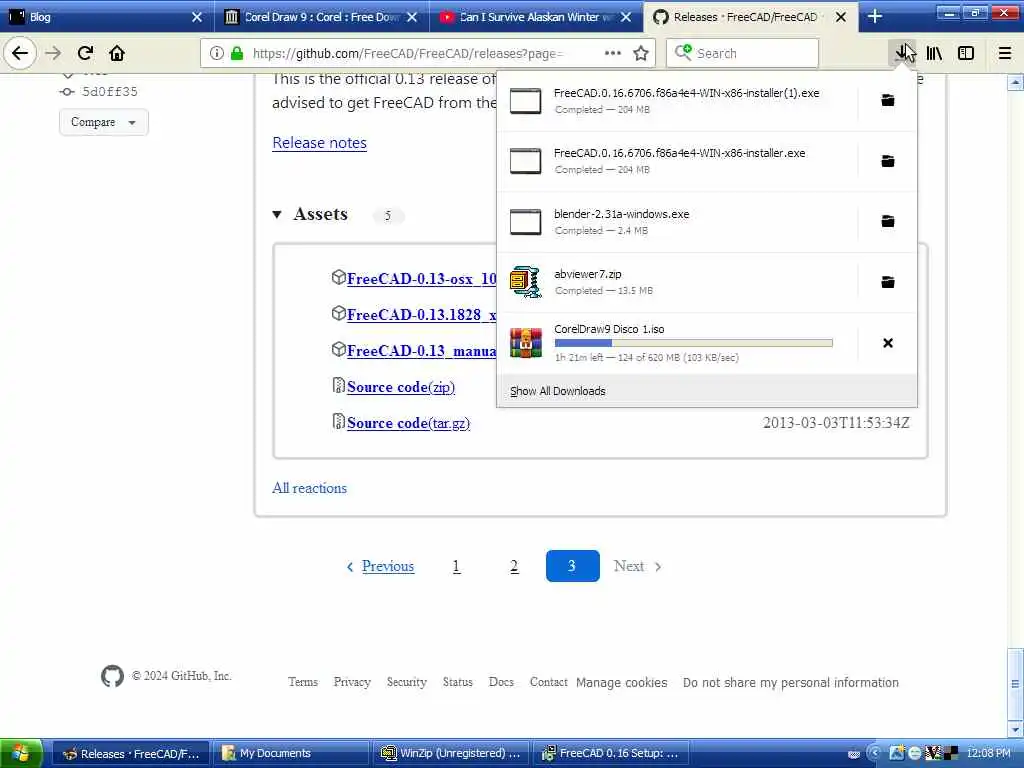Close the Blog tab
1024x768 pixels.
[197, 17]
